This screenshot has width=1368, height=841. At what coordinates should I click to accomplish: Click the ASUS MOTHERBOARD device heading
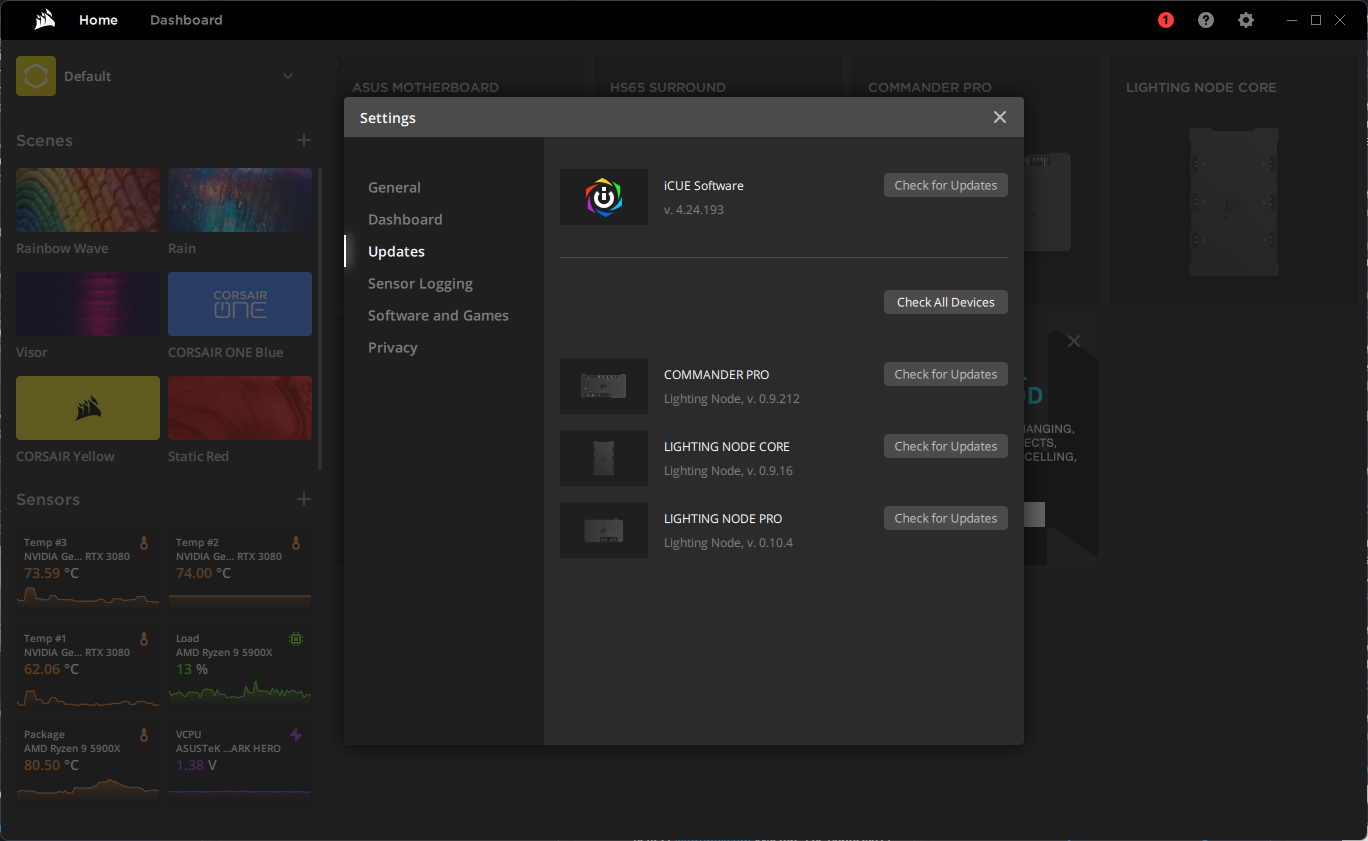425,87
